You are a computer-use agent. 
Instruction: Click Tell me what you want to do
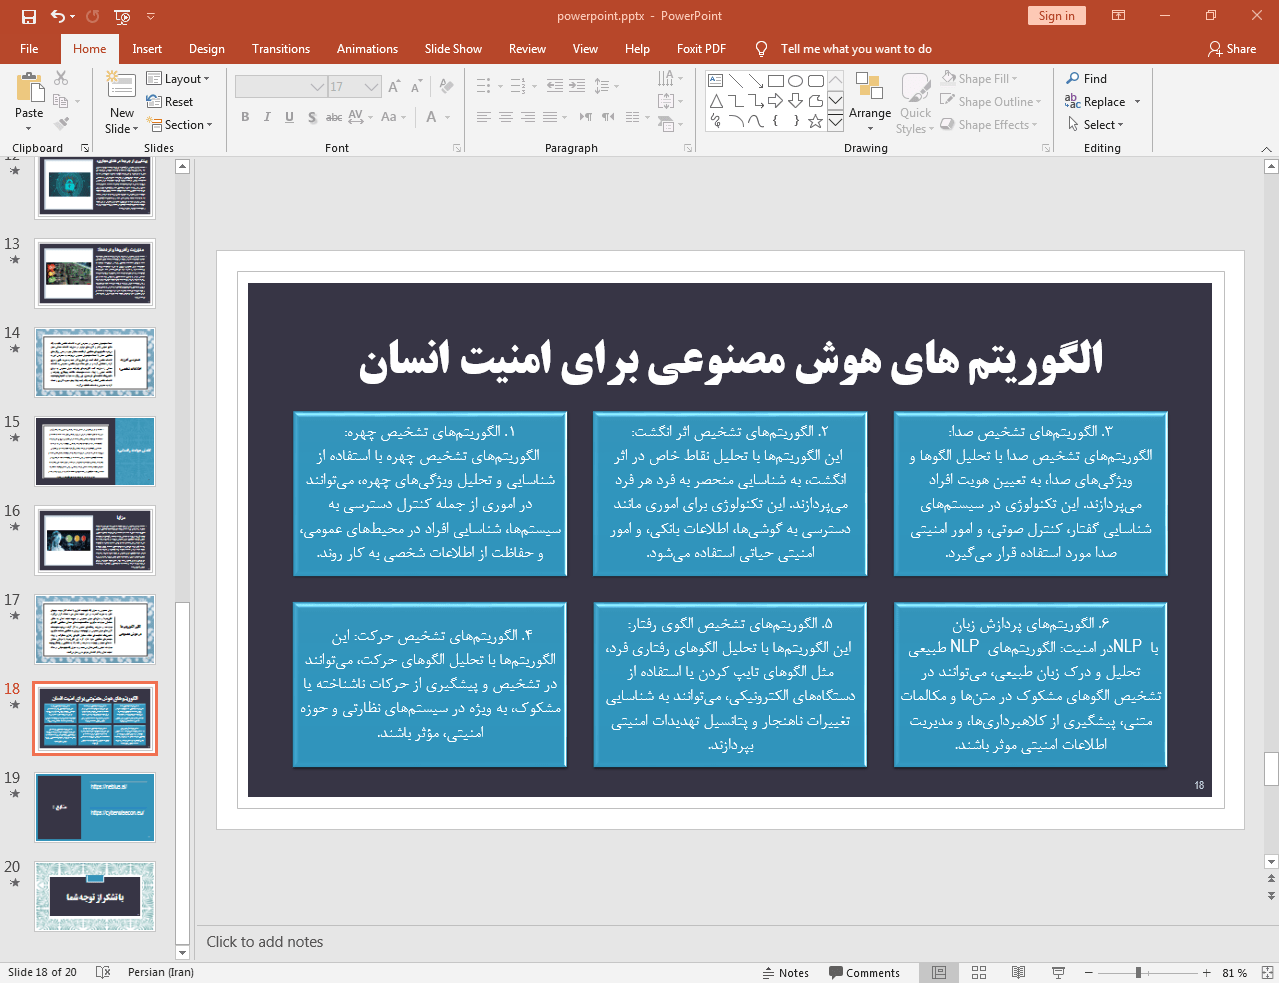pos(856,49)
